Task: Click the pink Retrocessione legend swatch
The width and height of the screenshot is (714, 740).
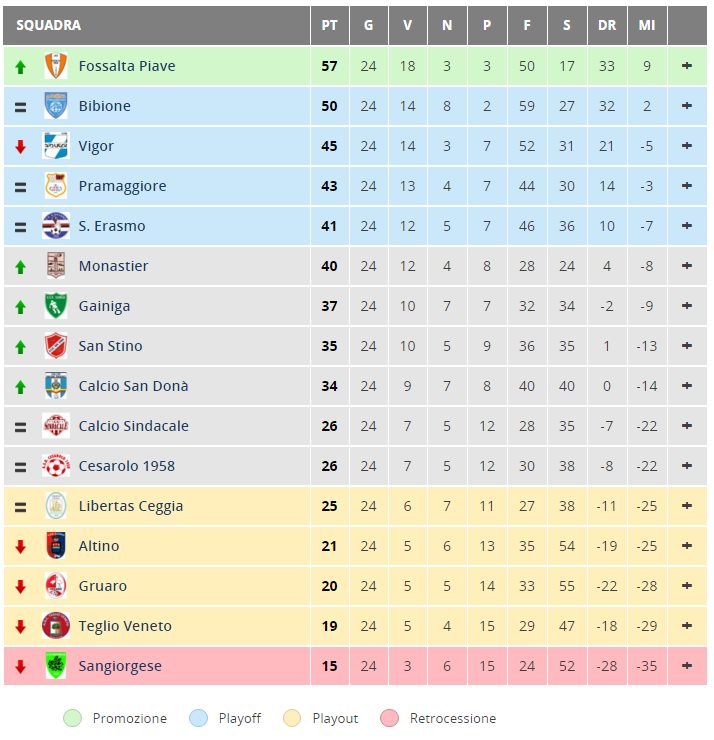Action: [x=389, y=718]
